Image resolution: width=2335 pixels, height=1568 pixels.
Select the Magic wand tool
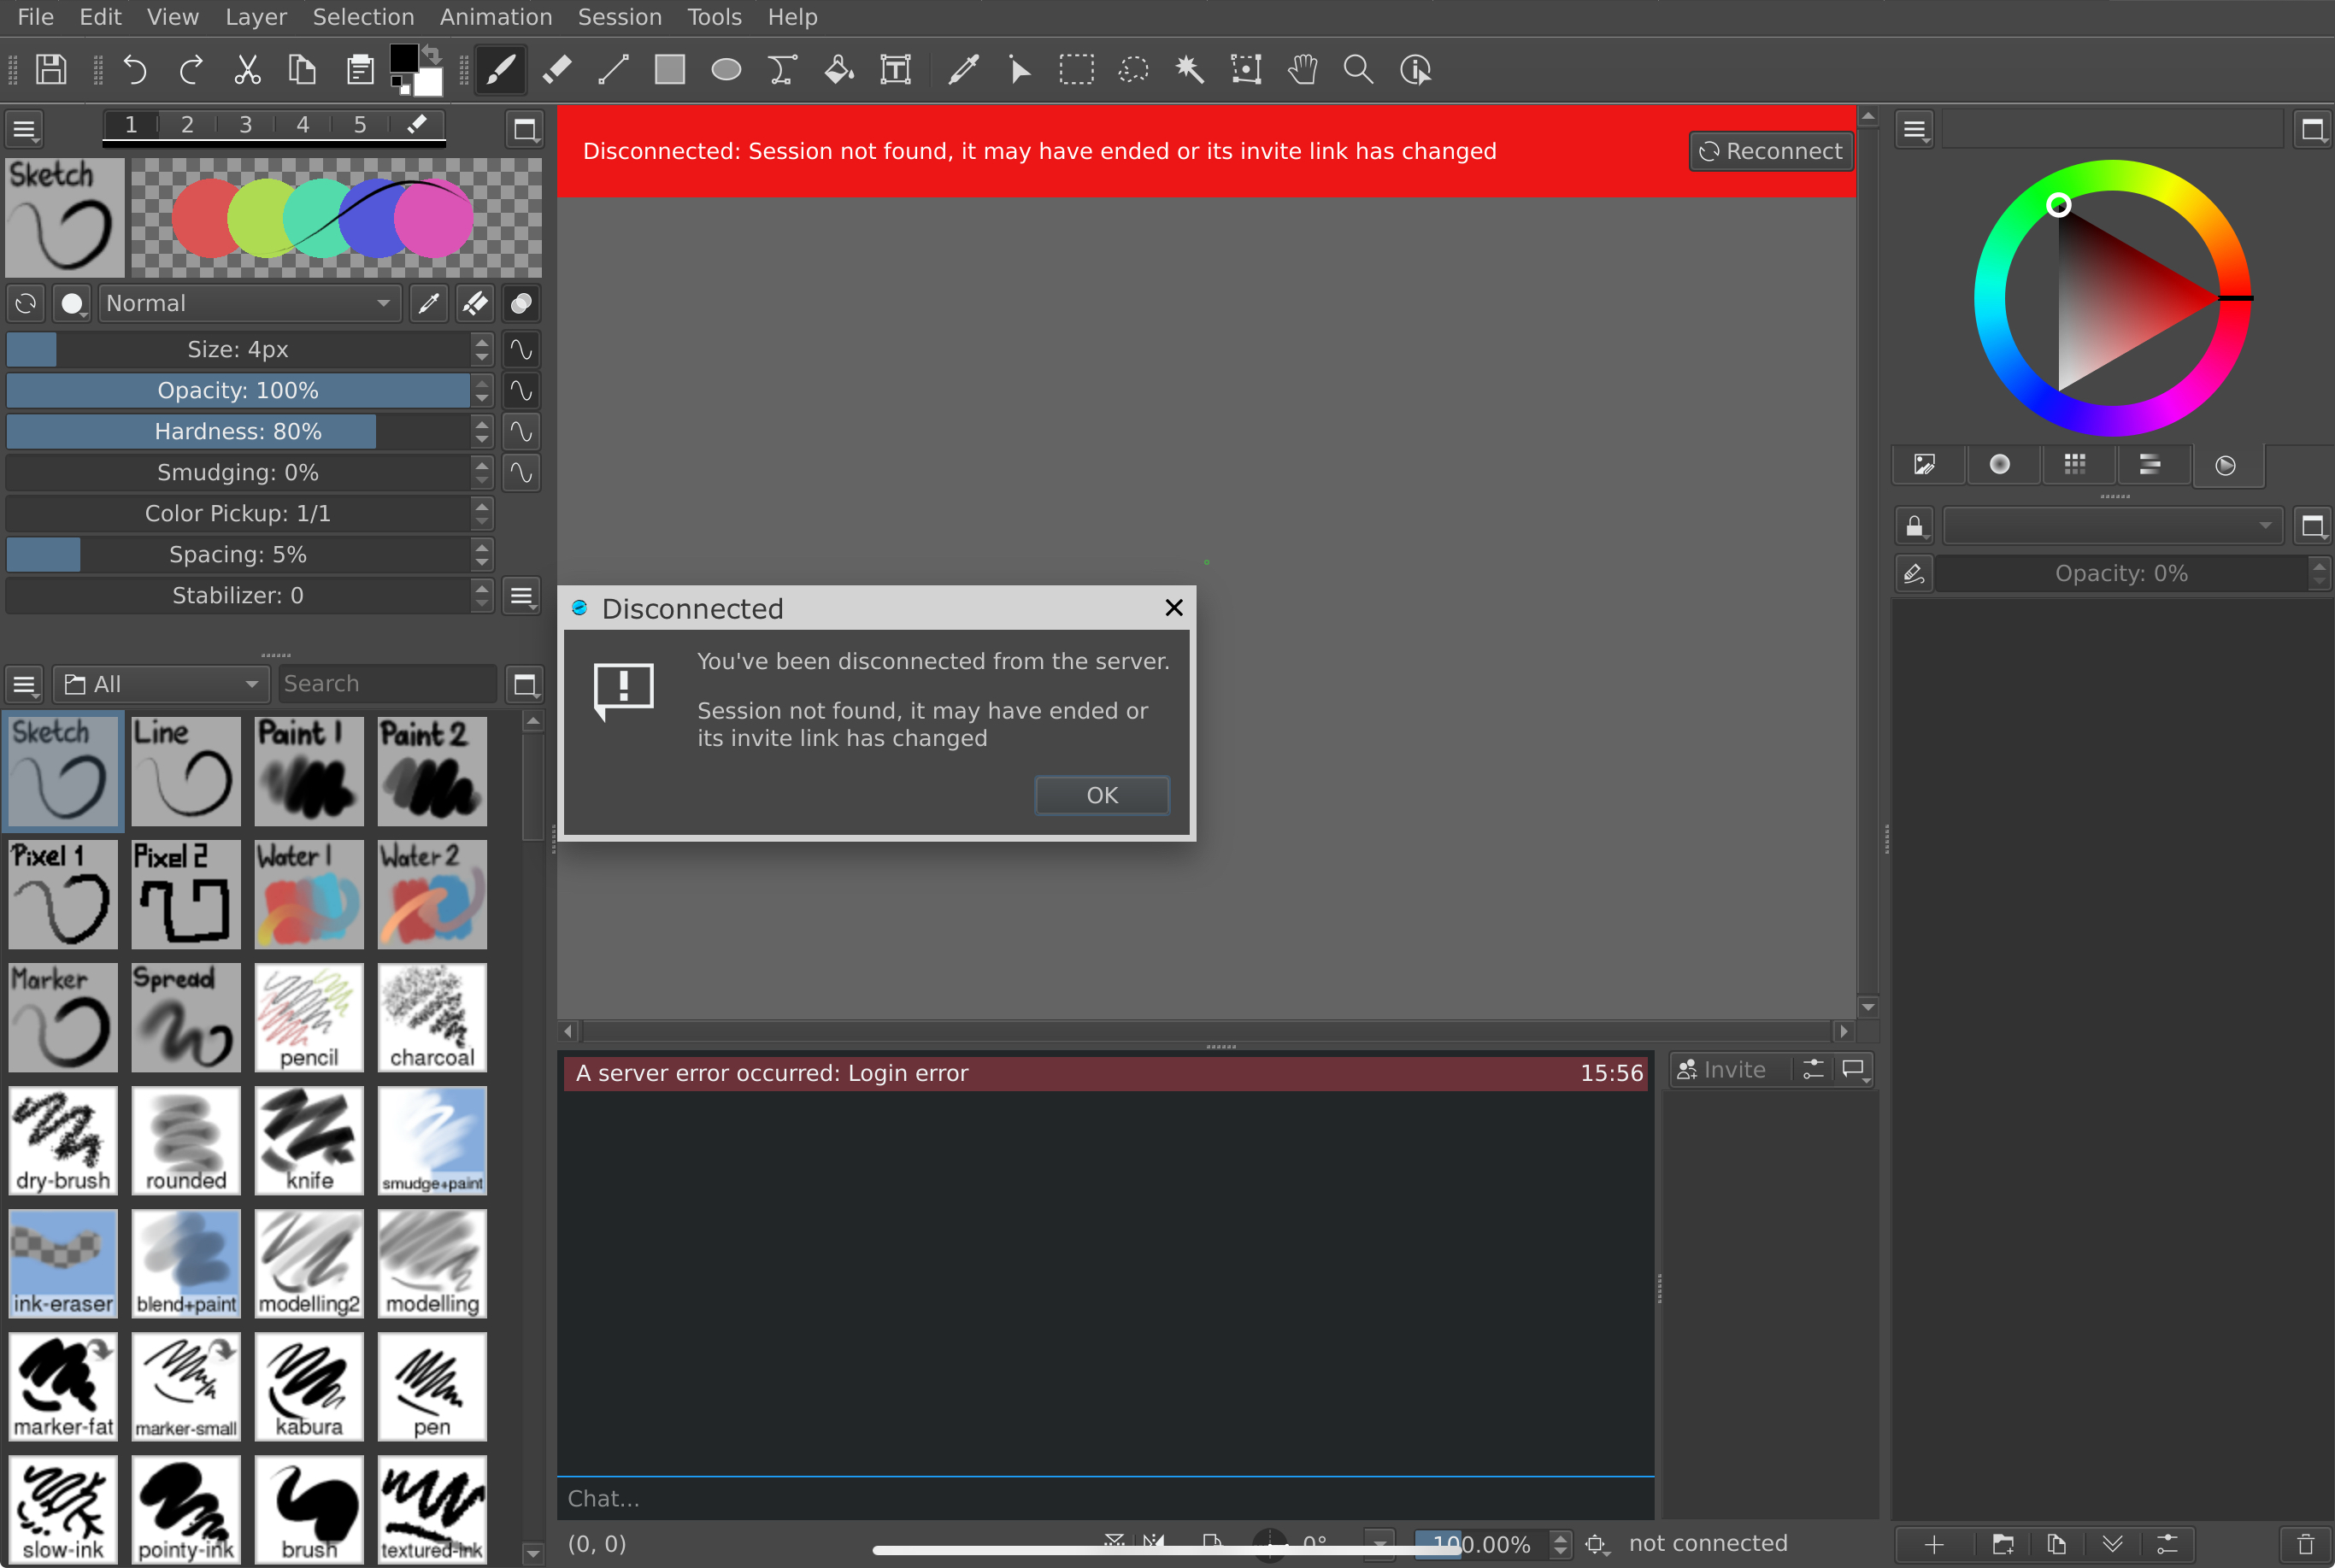click(x=1189, y=70)
